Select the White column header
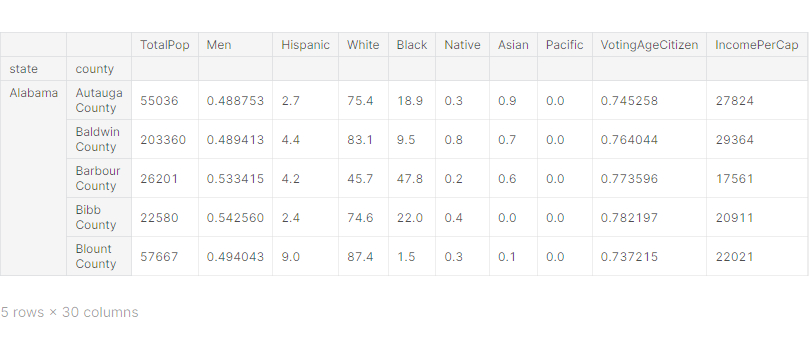The width and height of the screenshot is (810, 364). pyautogui.click(x=363, y=45)
